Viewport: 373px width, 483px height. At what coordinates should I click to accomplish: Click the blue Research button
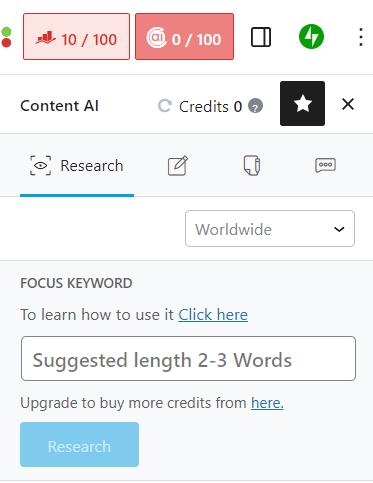[79, 445]
